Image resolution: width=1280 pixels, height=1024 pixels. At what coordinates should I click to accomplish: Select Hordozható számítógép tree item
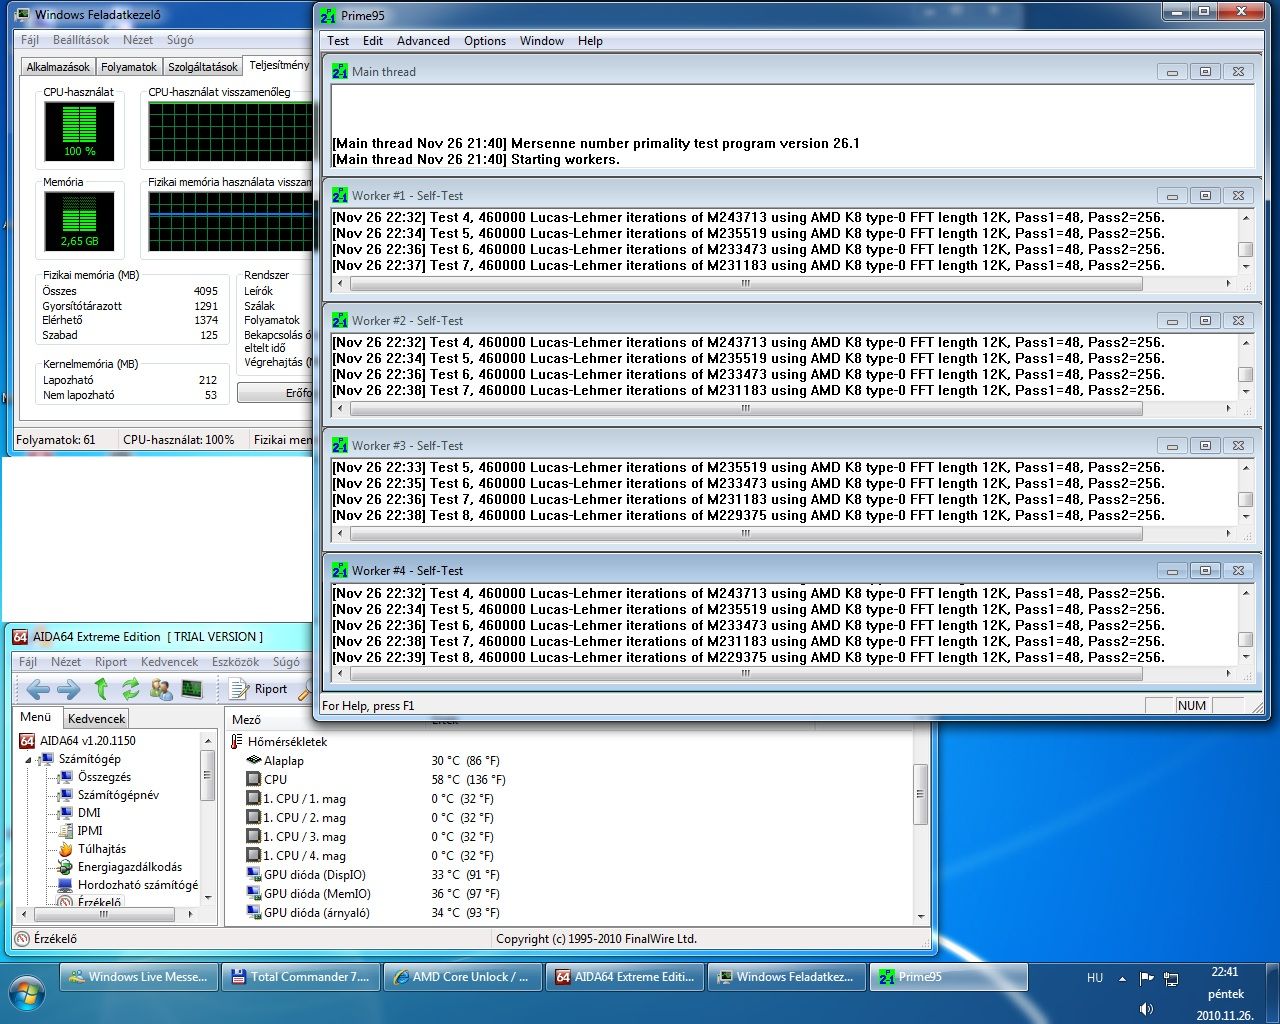pyautogui.click(x=138, y=885)
